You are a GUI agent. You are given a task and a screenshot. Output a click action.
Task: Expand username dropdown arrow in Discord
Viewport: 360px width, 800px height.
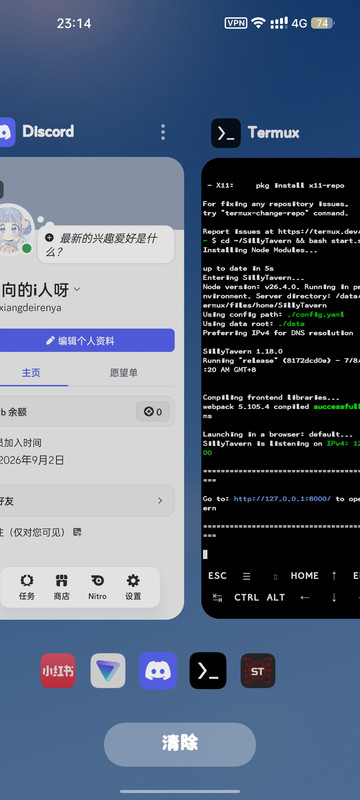point(77,289)
